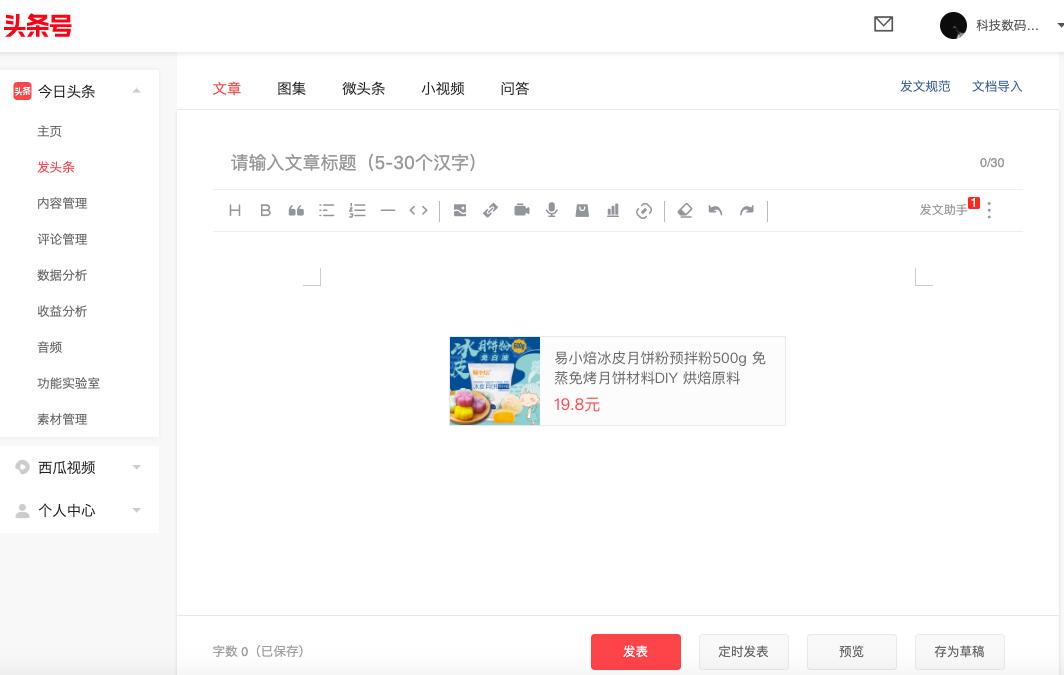Screen dimensions: 1064x675
Task: Open messages via the envelope icon
Action: [x=883, y=24]
